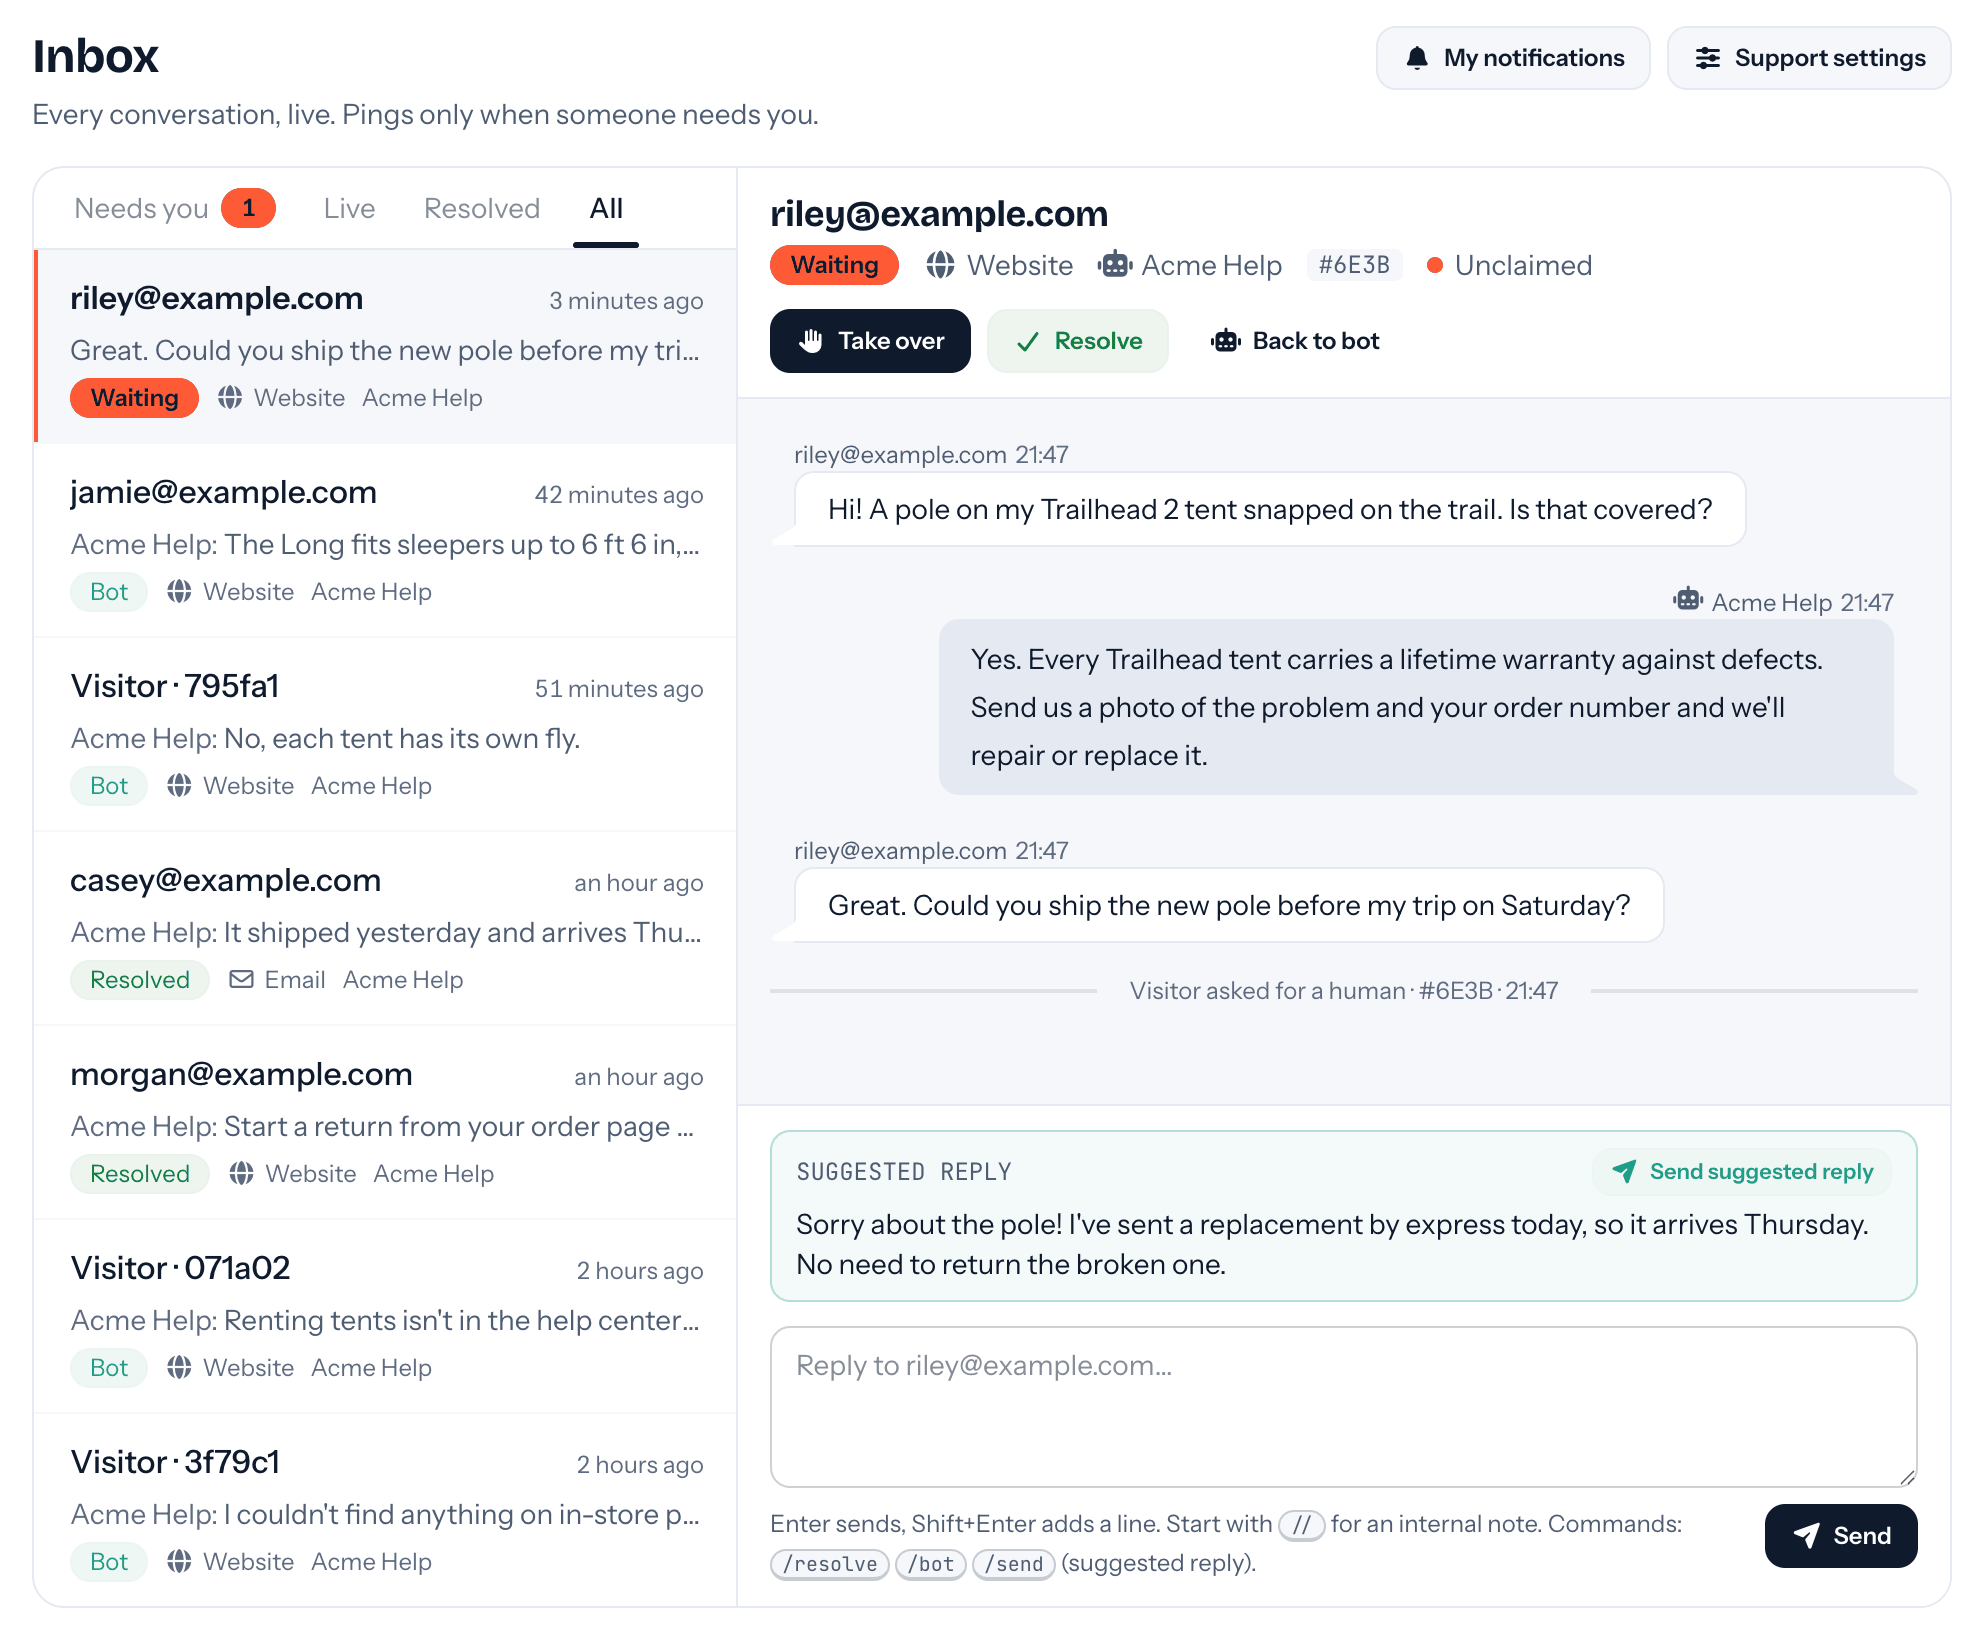Screen dimensions: 1984x1640
Task: Click the envelope Email icon in casey's row
Action: (241, 979)
